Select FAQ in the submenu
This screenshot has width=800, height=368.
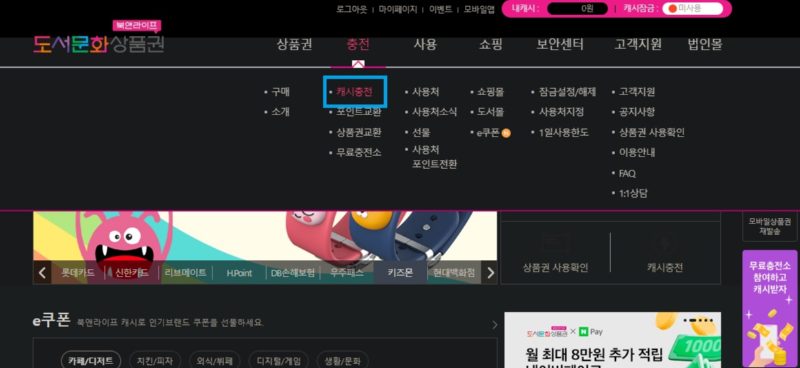(627, 174)
